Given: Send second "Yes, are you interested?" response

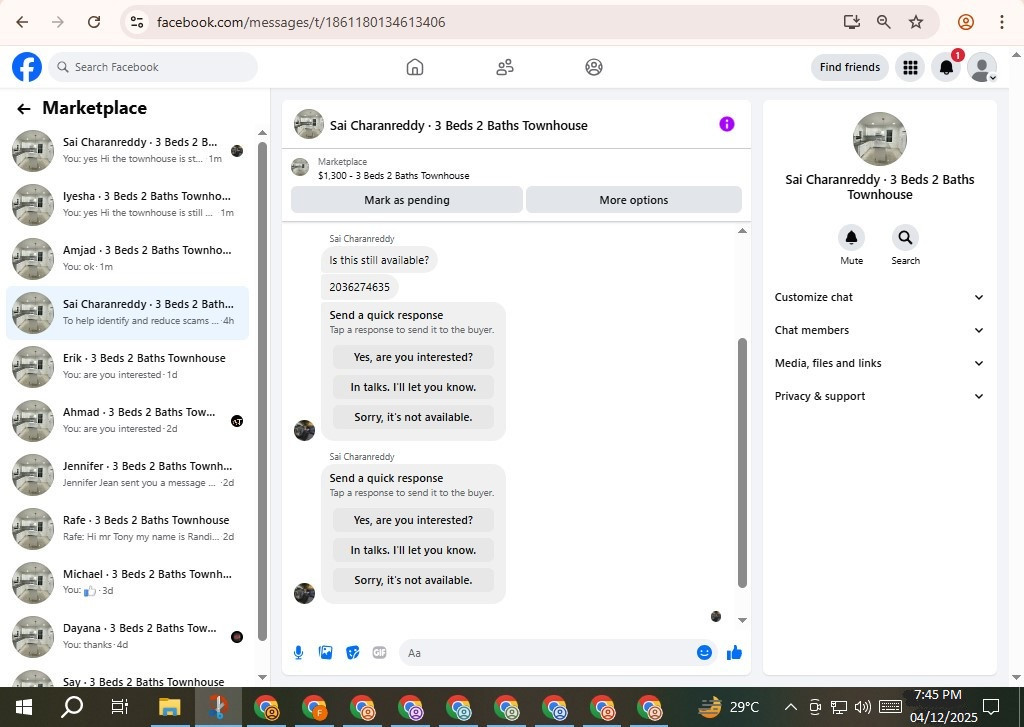Looking at the screenshot, I should 413,521.
